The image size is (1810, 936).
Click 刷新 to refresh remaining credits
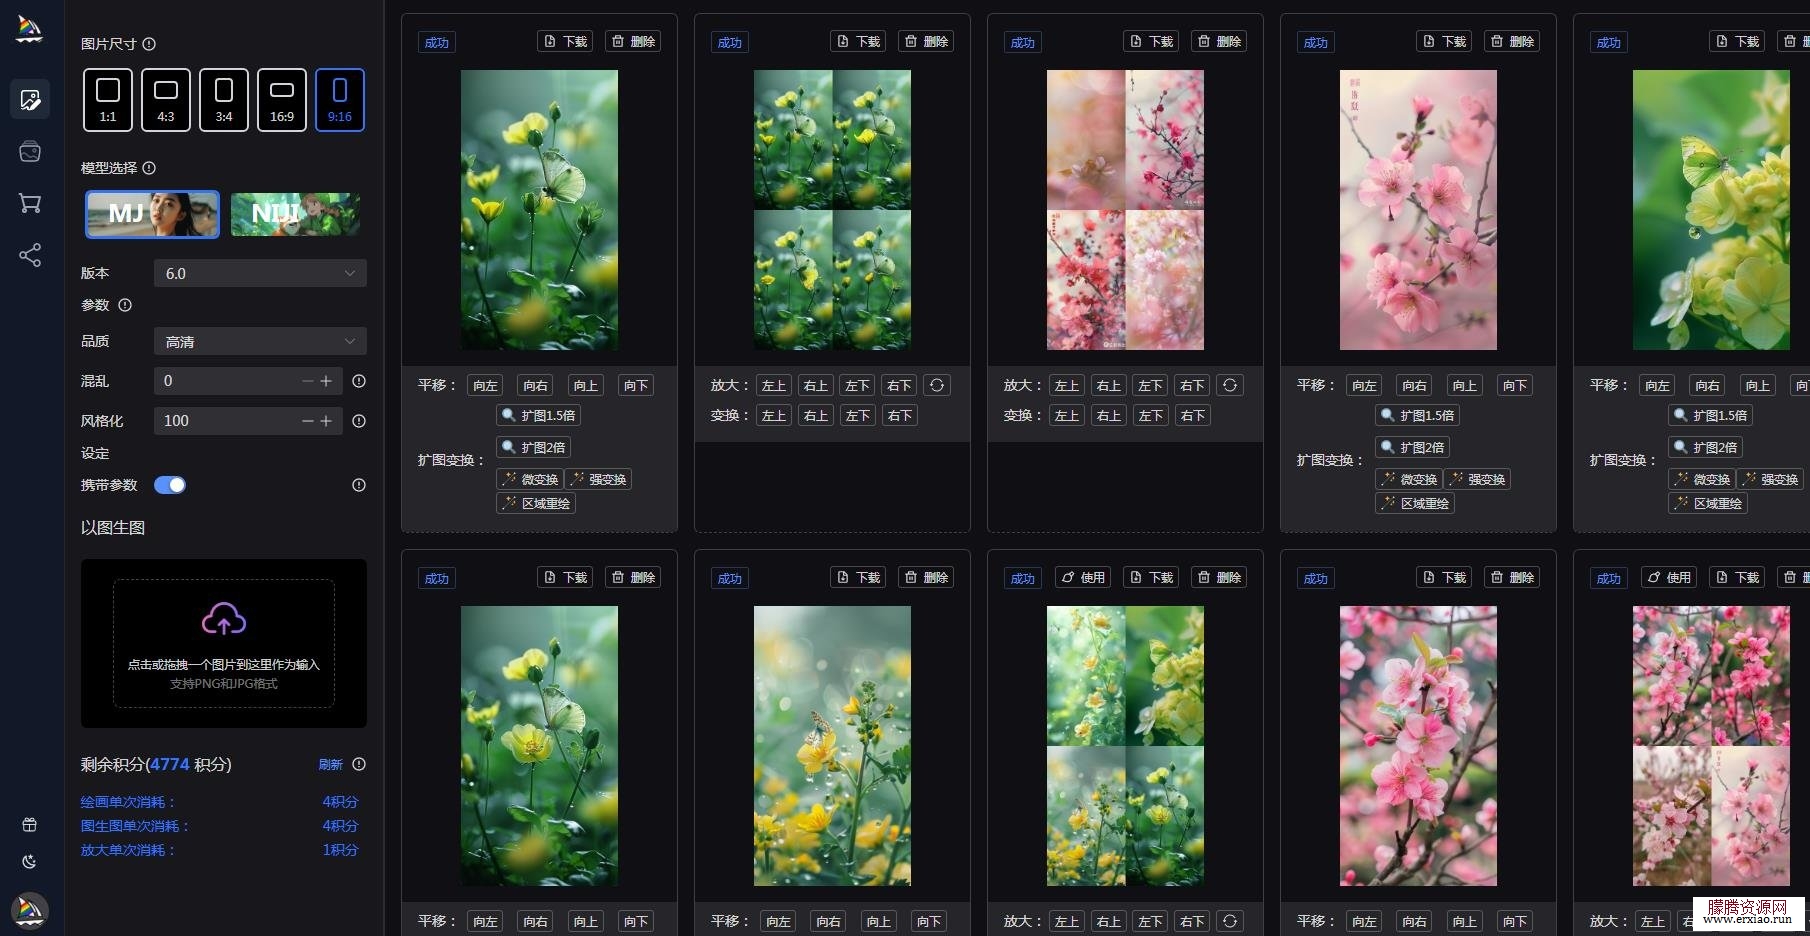331,764
